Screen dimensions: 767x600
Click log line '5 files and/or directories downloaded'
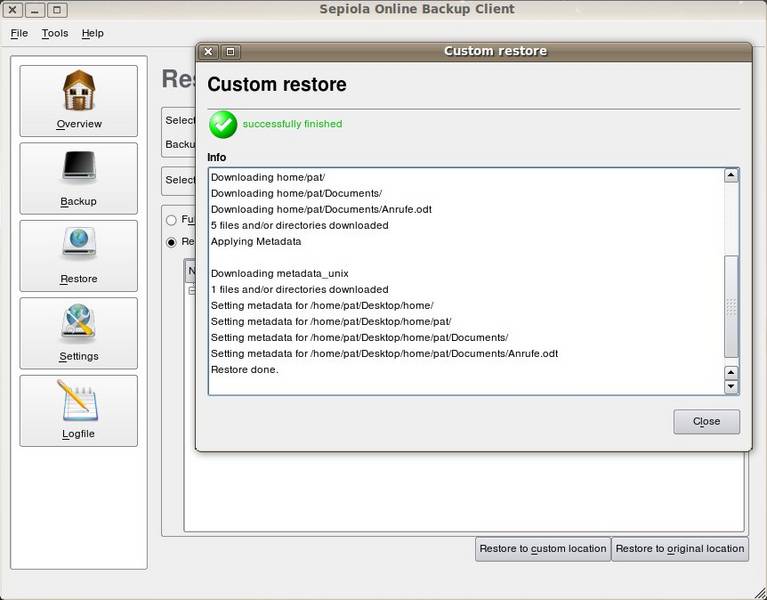300,225
